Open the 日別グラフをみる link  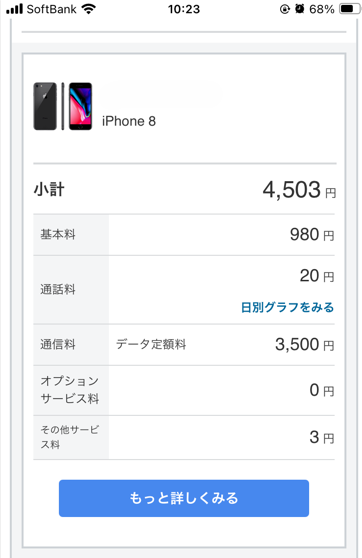pos(287,307)
